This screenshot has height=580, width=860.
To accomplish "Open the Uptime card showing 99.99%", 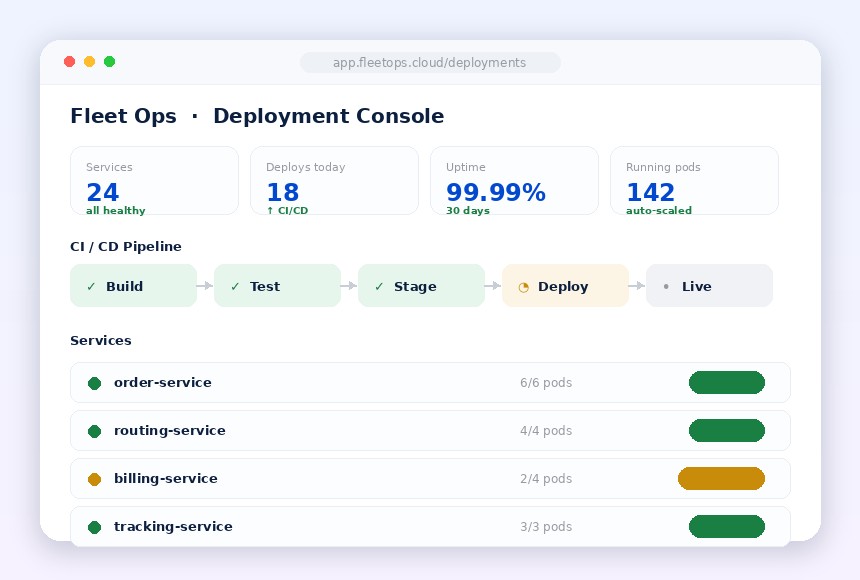I will click(x=514, y=181).
